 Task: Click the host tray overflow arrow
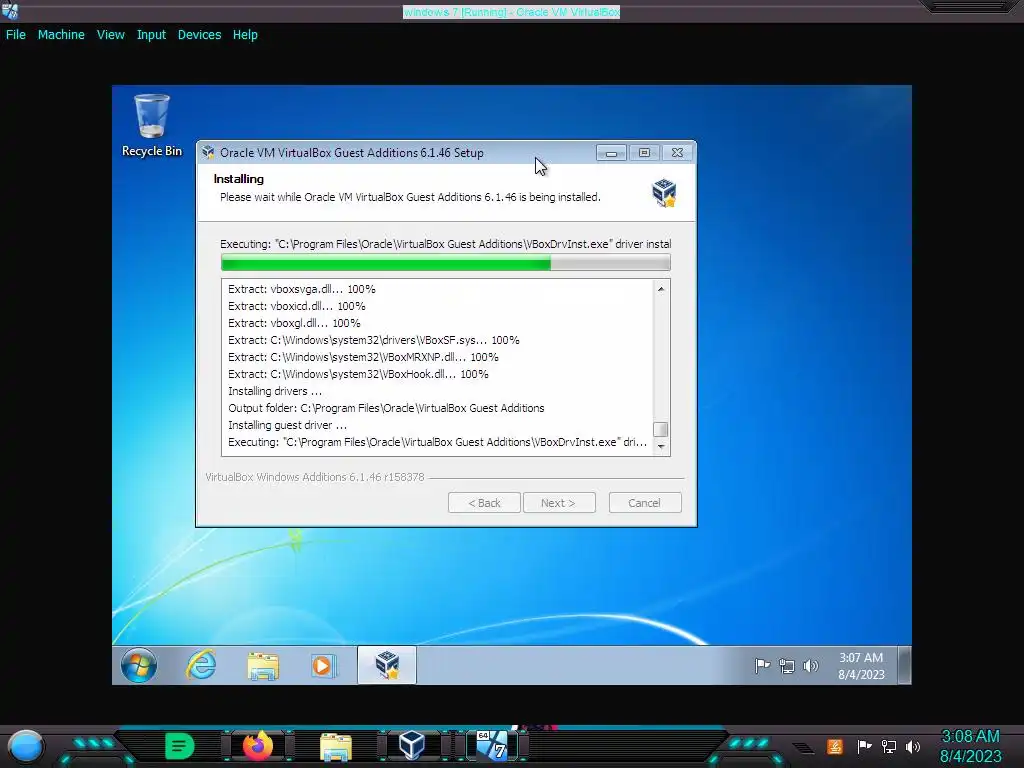(x=804, y=748)
